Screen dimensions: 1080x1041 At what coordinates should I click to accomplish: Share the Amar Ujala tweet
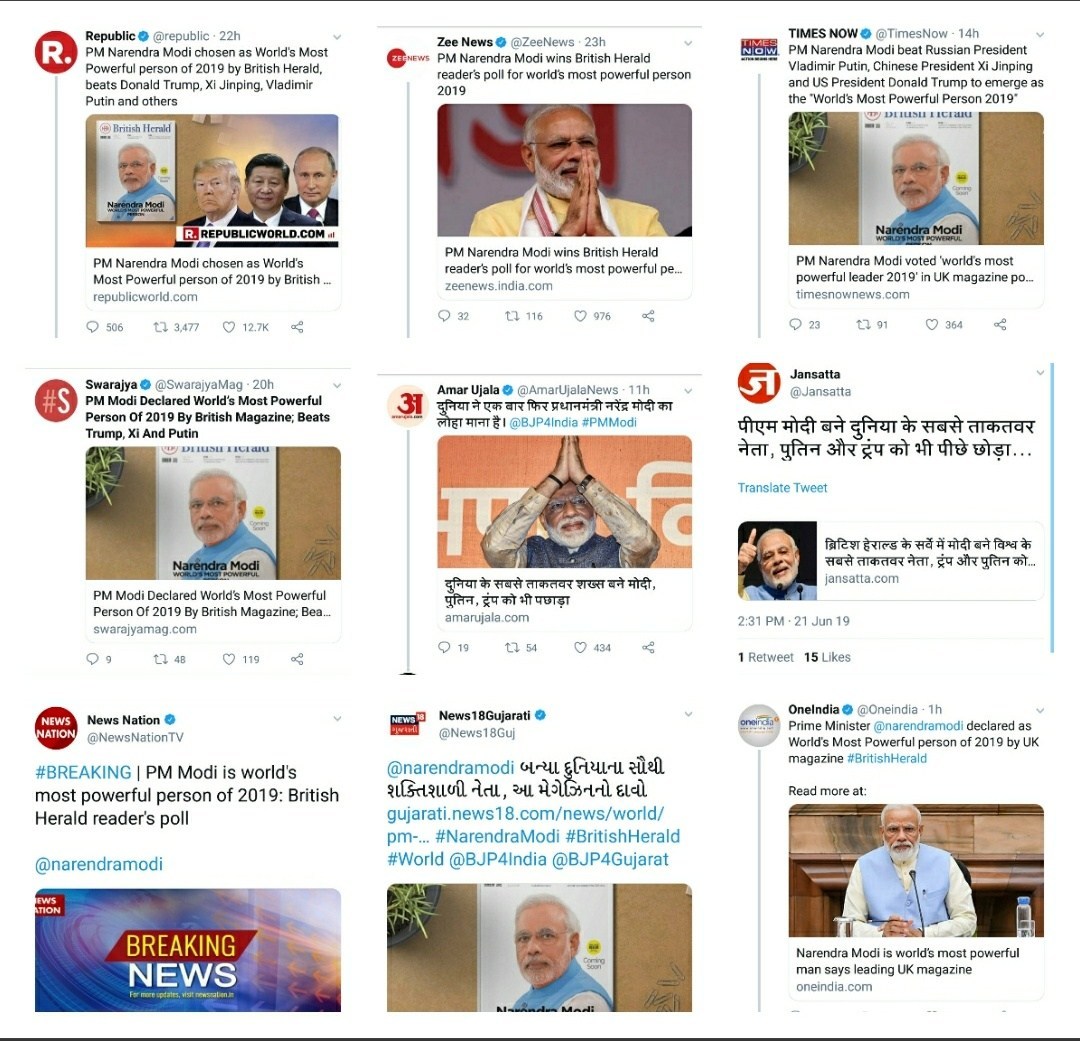tap(648, 648)
